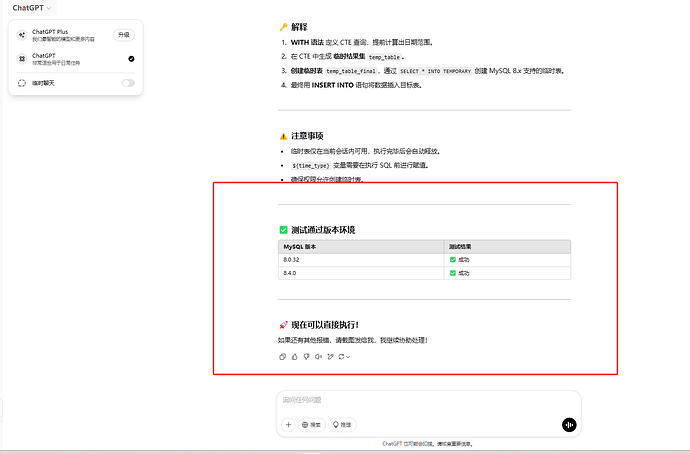Click the checkmark next to selected ChatGPT model
690x454 pixels.
pyautogui.click(x=131, y=59)
